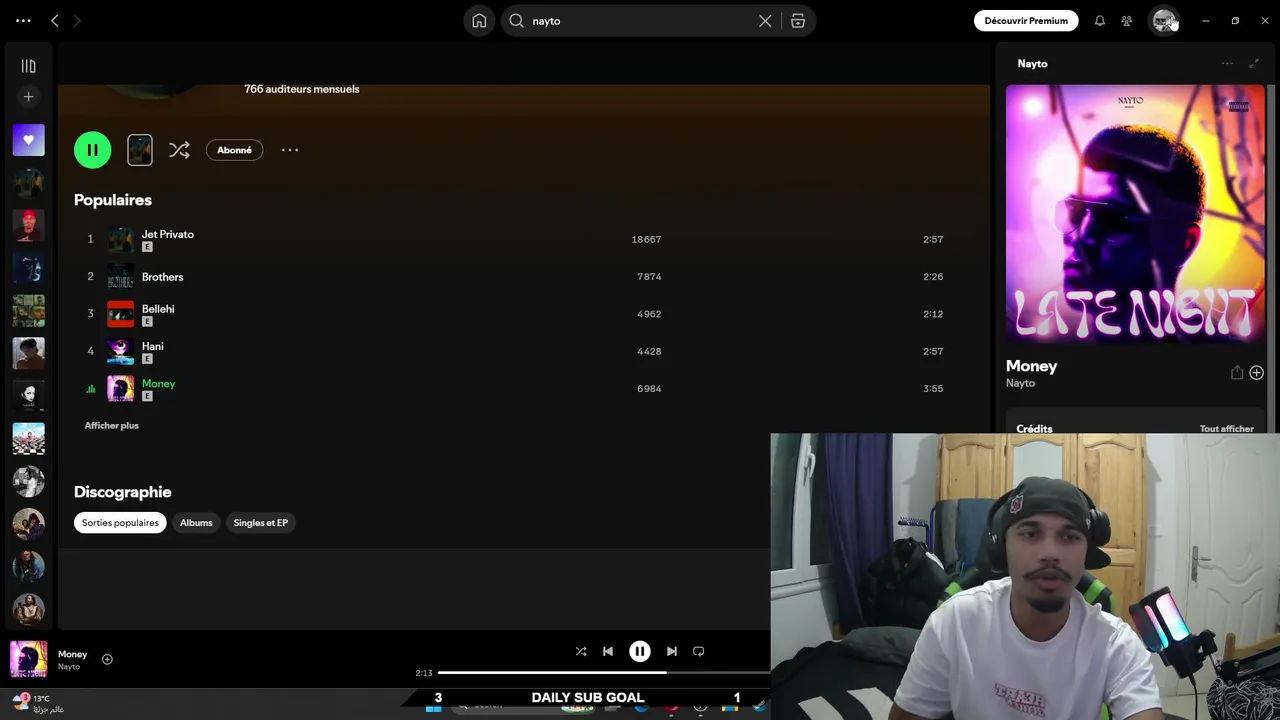Image resolution: width=1280 pixels, height=720 pixels.
Task: Click song title Money in bottom bar
Action: (x=72, y=654)
